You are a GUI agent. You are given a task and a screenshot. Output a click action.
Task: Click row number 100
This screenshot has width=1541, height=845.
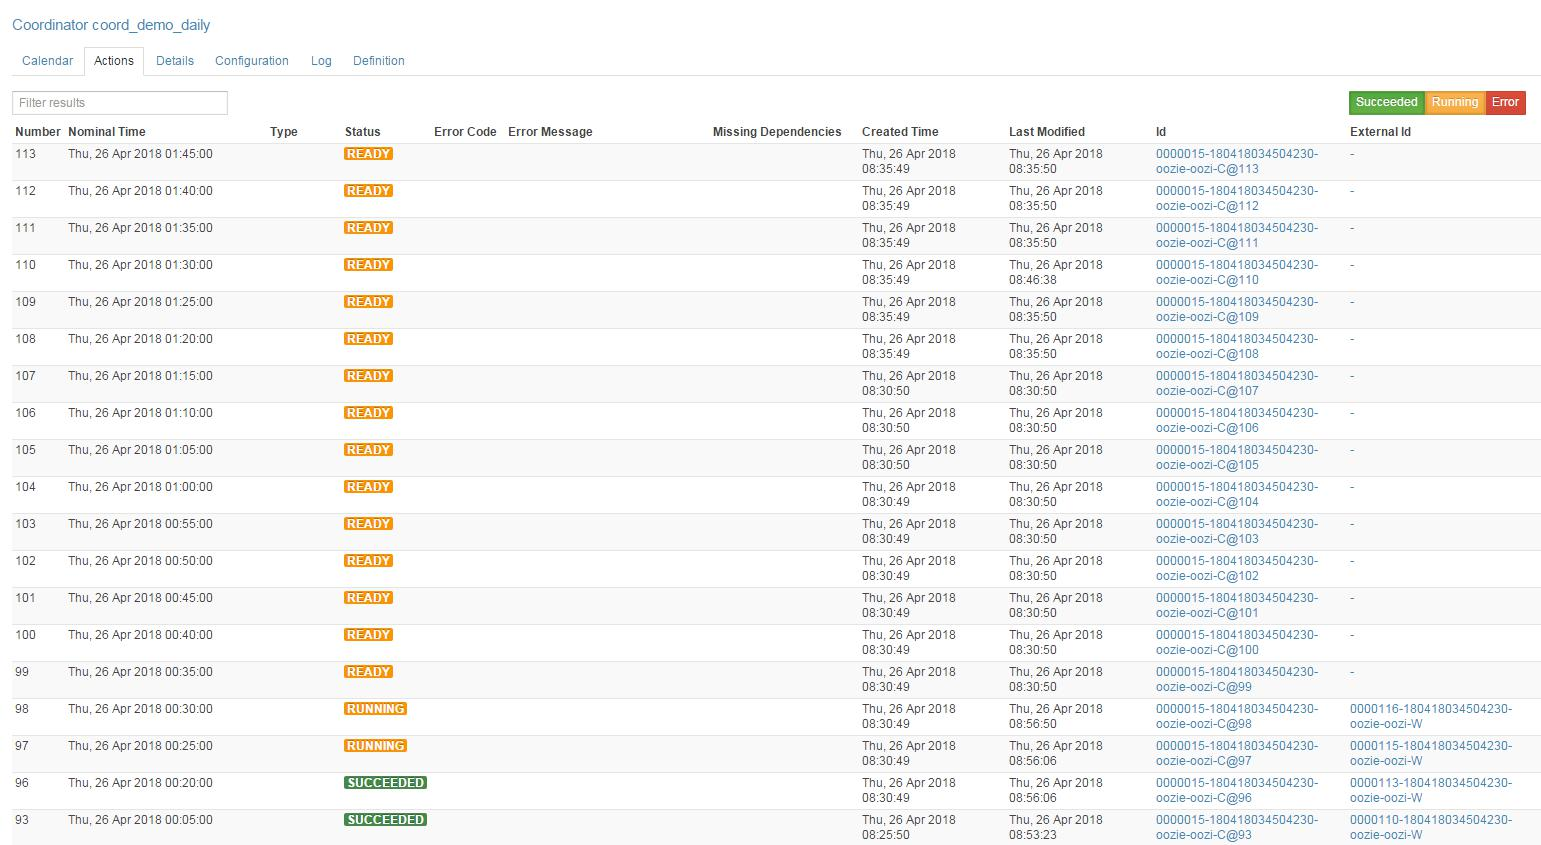(x=25, y=635)
